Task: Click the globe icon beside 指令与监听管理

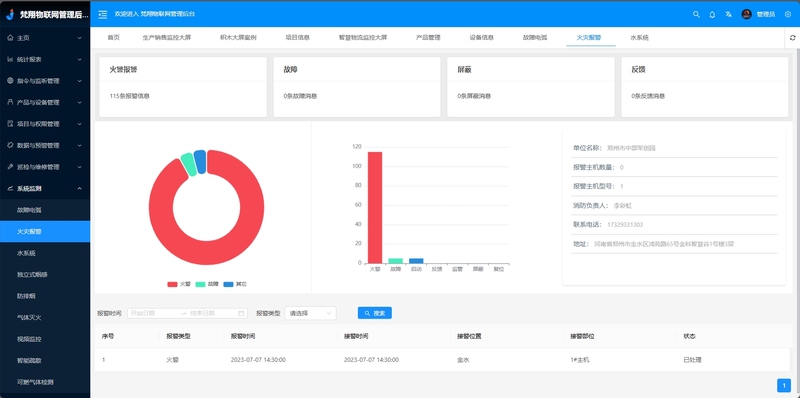Action: coord(10,81)
